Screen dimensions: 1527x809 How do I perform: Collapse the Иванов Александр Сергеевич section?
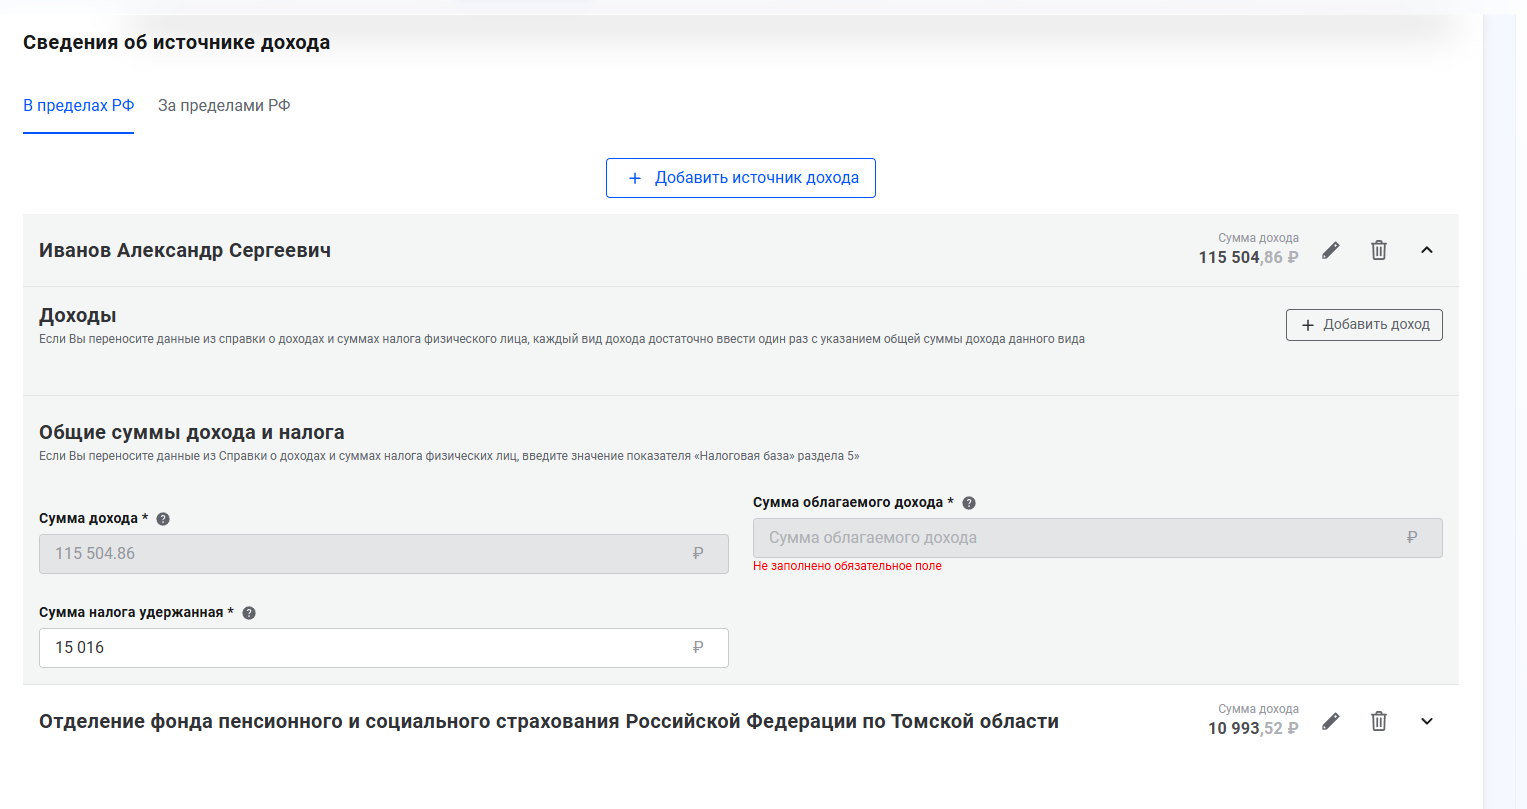[x=1427, y=250]
